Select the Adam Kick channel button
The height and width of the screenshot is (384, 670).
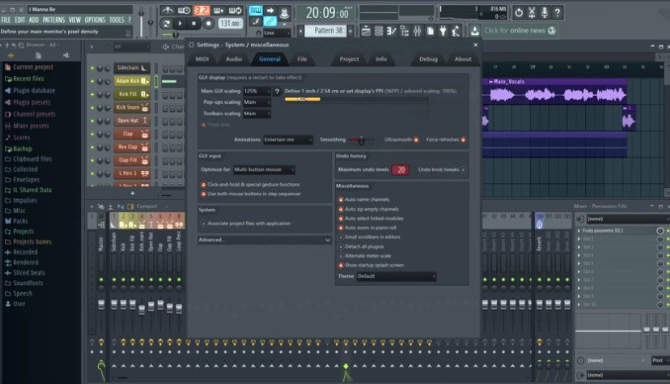click(x=132, y=81)
